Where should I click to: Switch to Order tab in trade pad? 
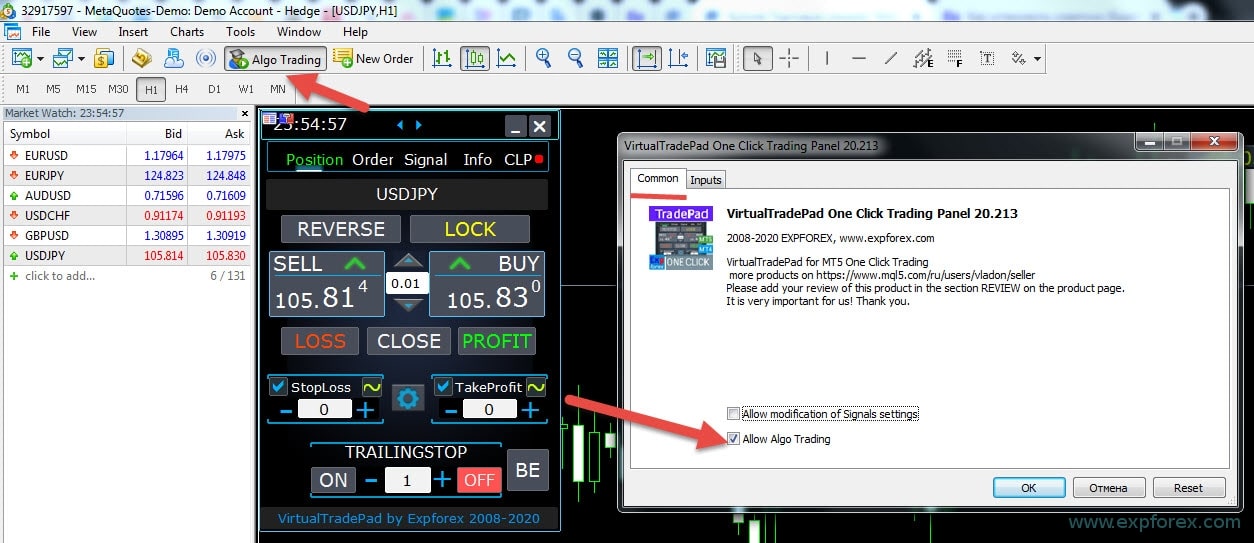[373, 159]
